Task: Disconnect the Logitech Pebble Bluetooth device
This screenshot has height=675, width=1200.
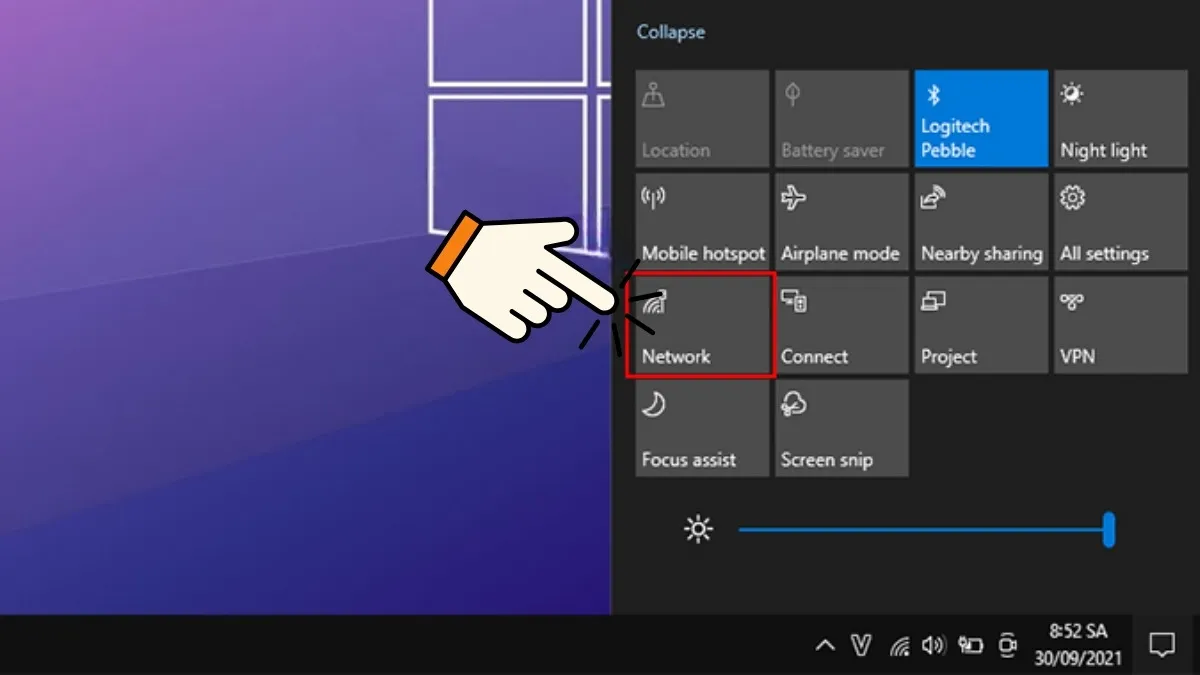Action: coord(980,118)
